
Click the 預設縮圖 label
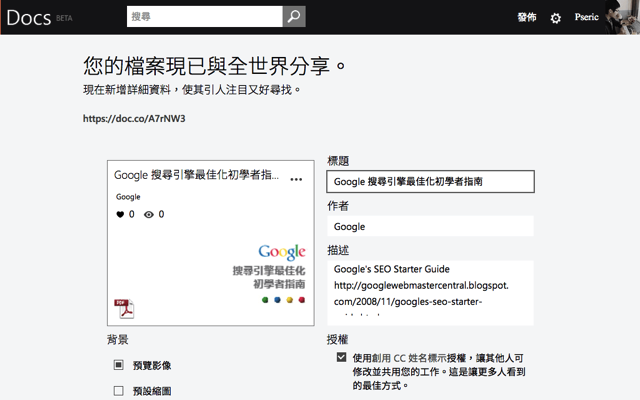click(152, 391)
